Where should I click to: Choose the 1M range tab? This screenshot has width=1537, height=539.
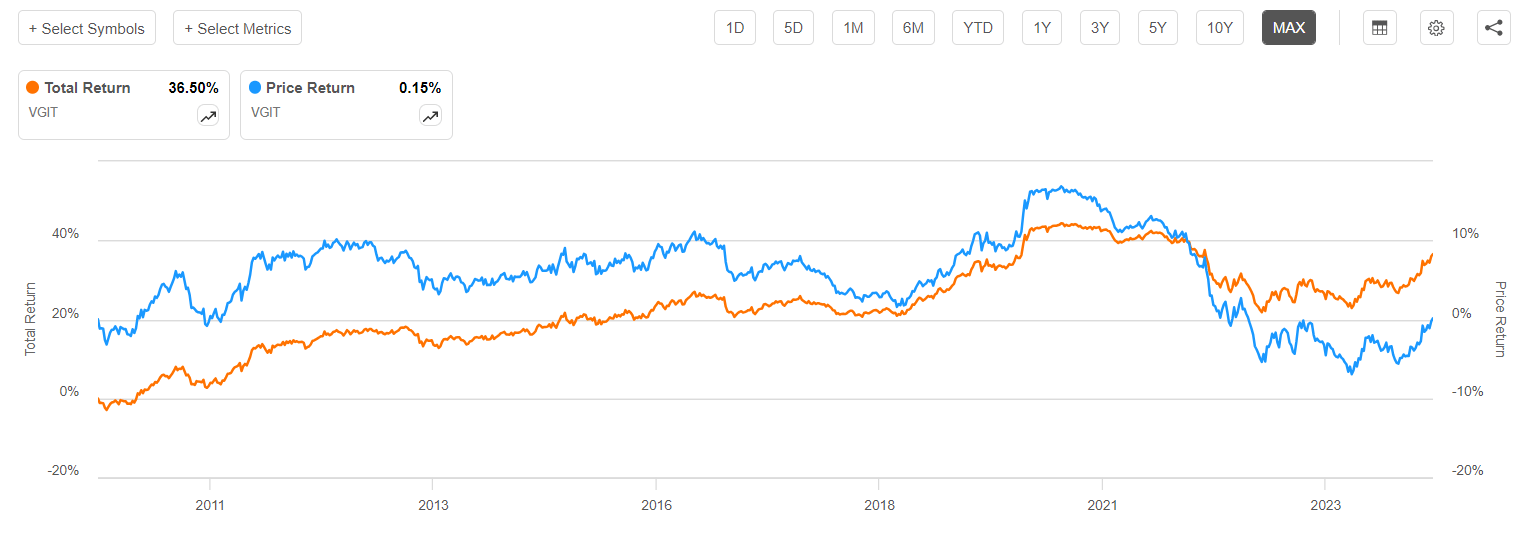[853, 28]
